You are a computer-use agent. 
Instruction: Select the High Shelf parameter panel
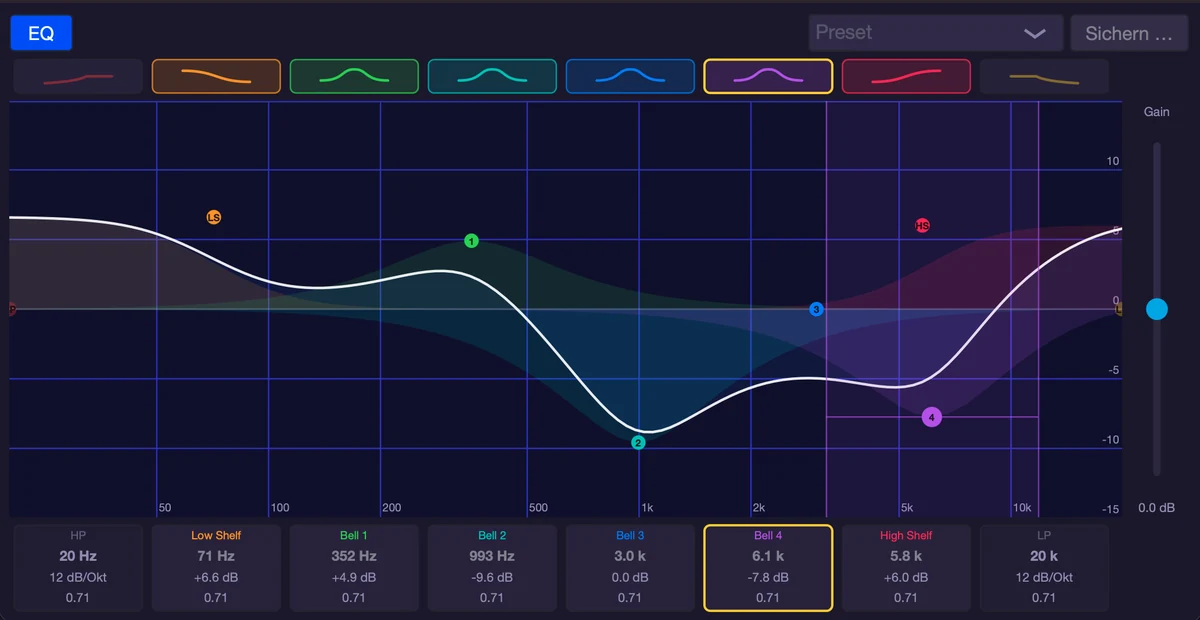(x=906, y=567)
